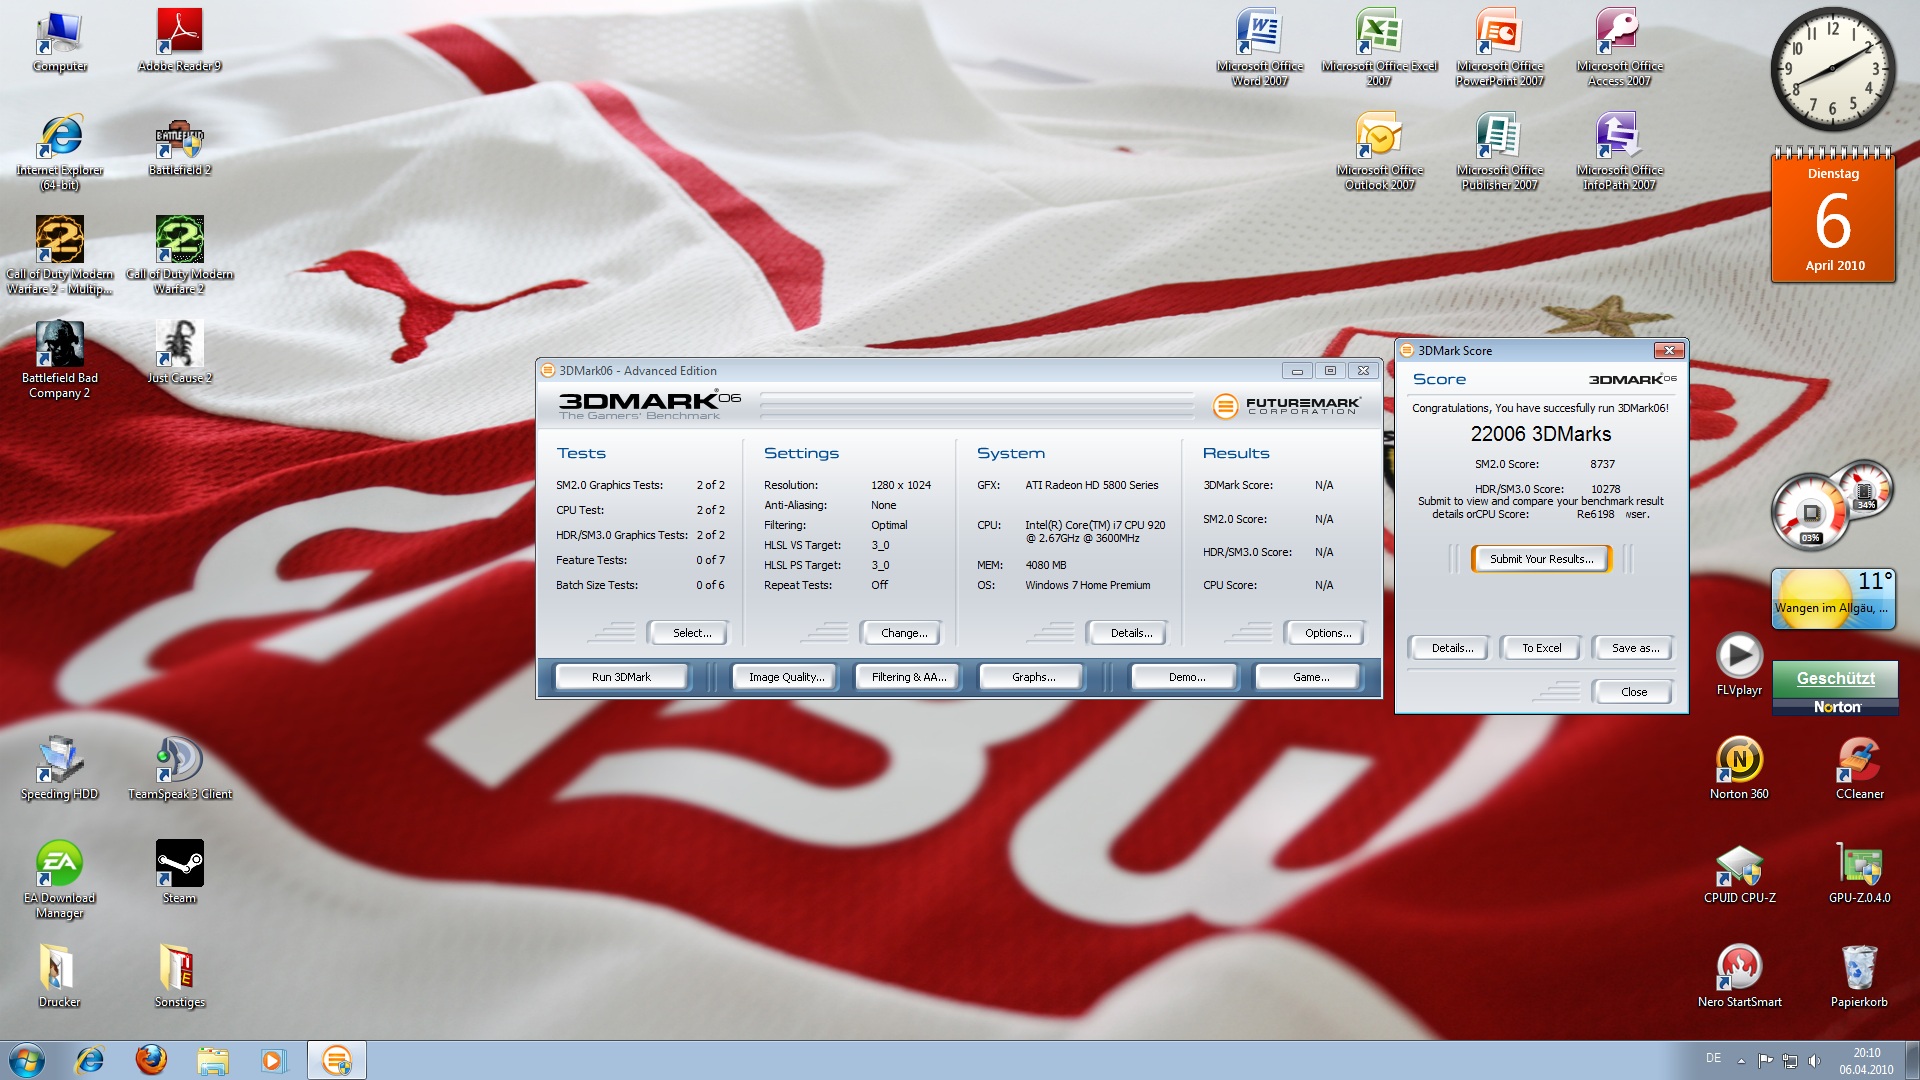Screen dimensions: 1920x1080
Task: Open Internet Explorer from taskbar
Action: [90, 1060]
